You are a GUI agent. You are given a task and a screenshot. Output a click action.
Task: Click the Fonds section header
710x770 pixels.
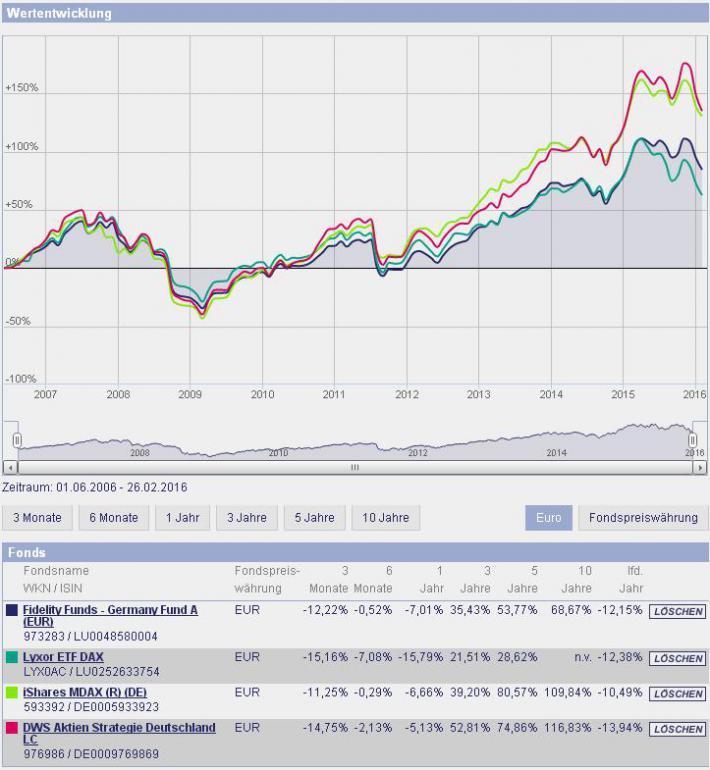[x=355, y=552]
